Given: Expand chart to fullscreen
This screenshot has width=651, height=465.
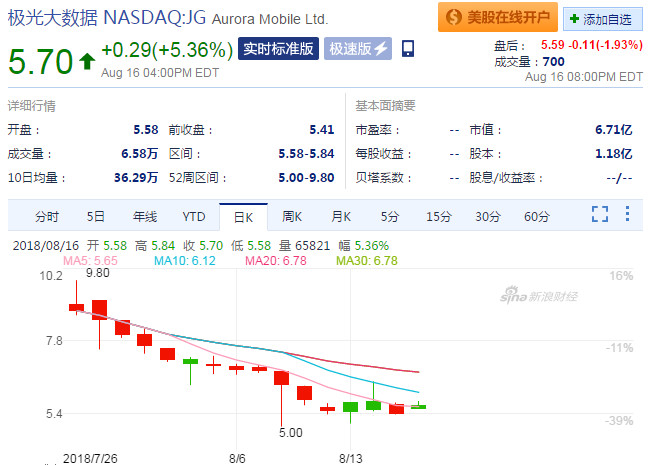Looking at the screenshot, I should click(600, 214).
